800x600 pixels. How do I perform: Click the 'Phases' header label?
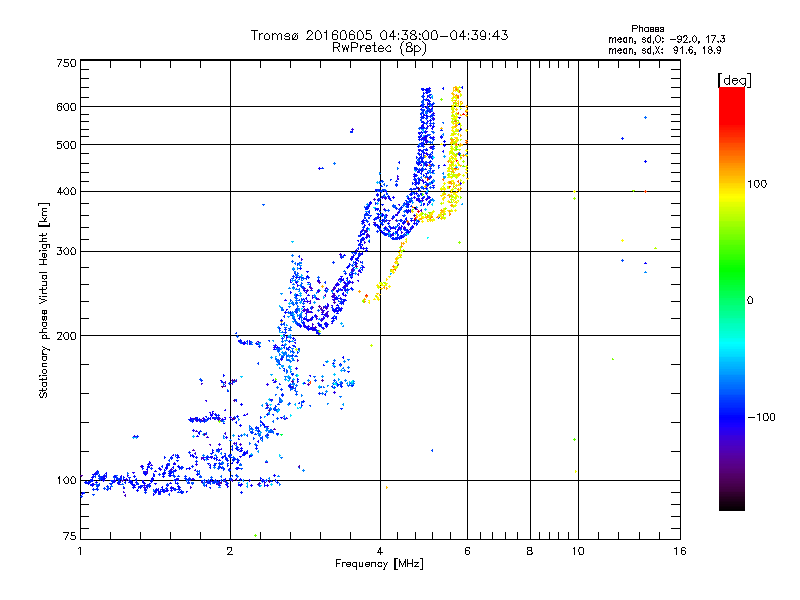(x=647, y=29)
